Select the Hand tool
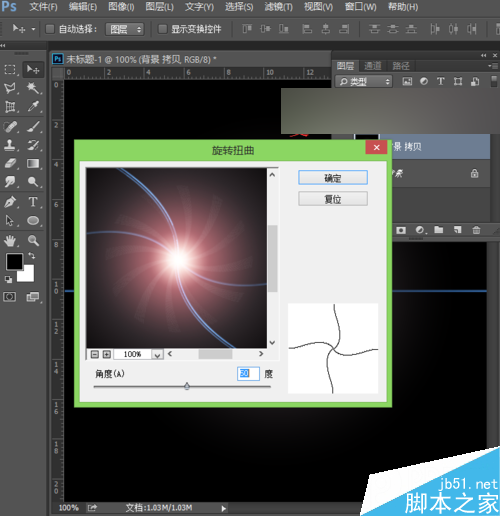Viewport: 500px width, 516px height. click(10, 240)
